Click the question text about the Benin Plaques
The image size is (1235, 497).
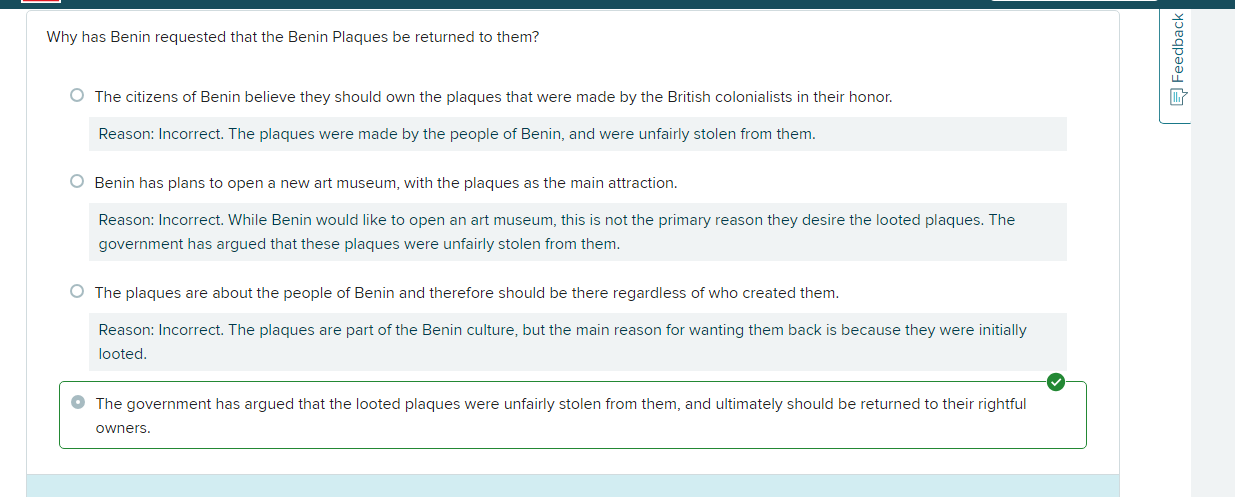coord(293,37)
